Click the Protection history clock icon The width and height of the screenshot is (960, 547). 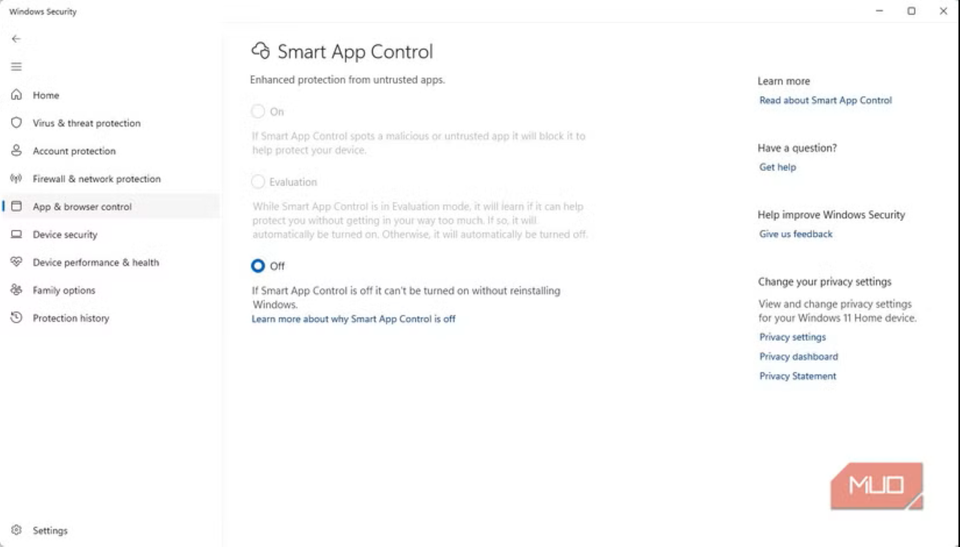(x=16, y=318)
